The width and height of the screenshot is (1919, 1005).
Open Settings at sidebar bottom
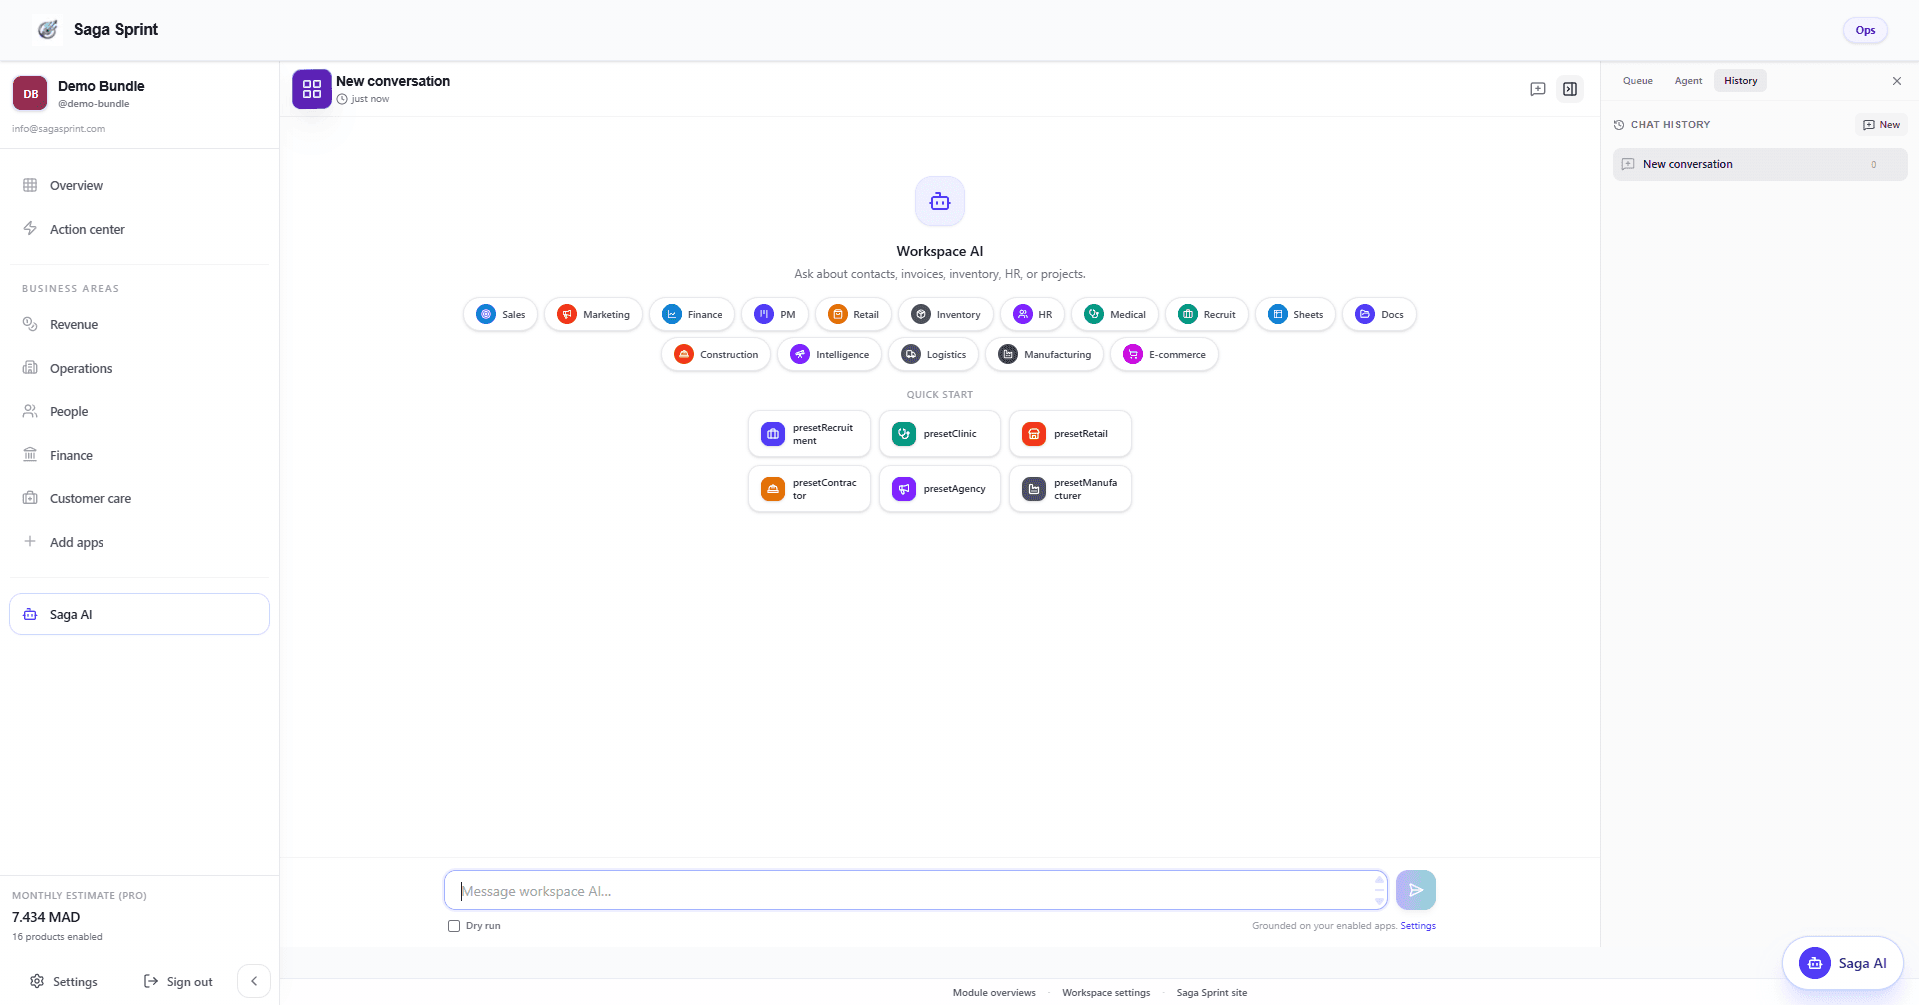pos(64,982)
